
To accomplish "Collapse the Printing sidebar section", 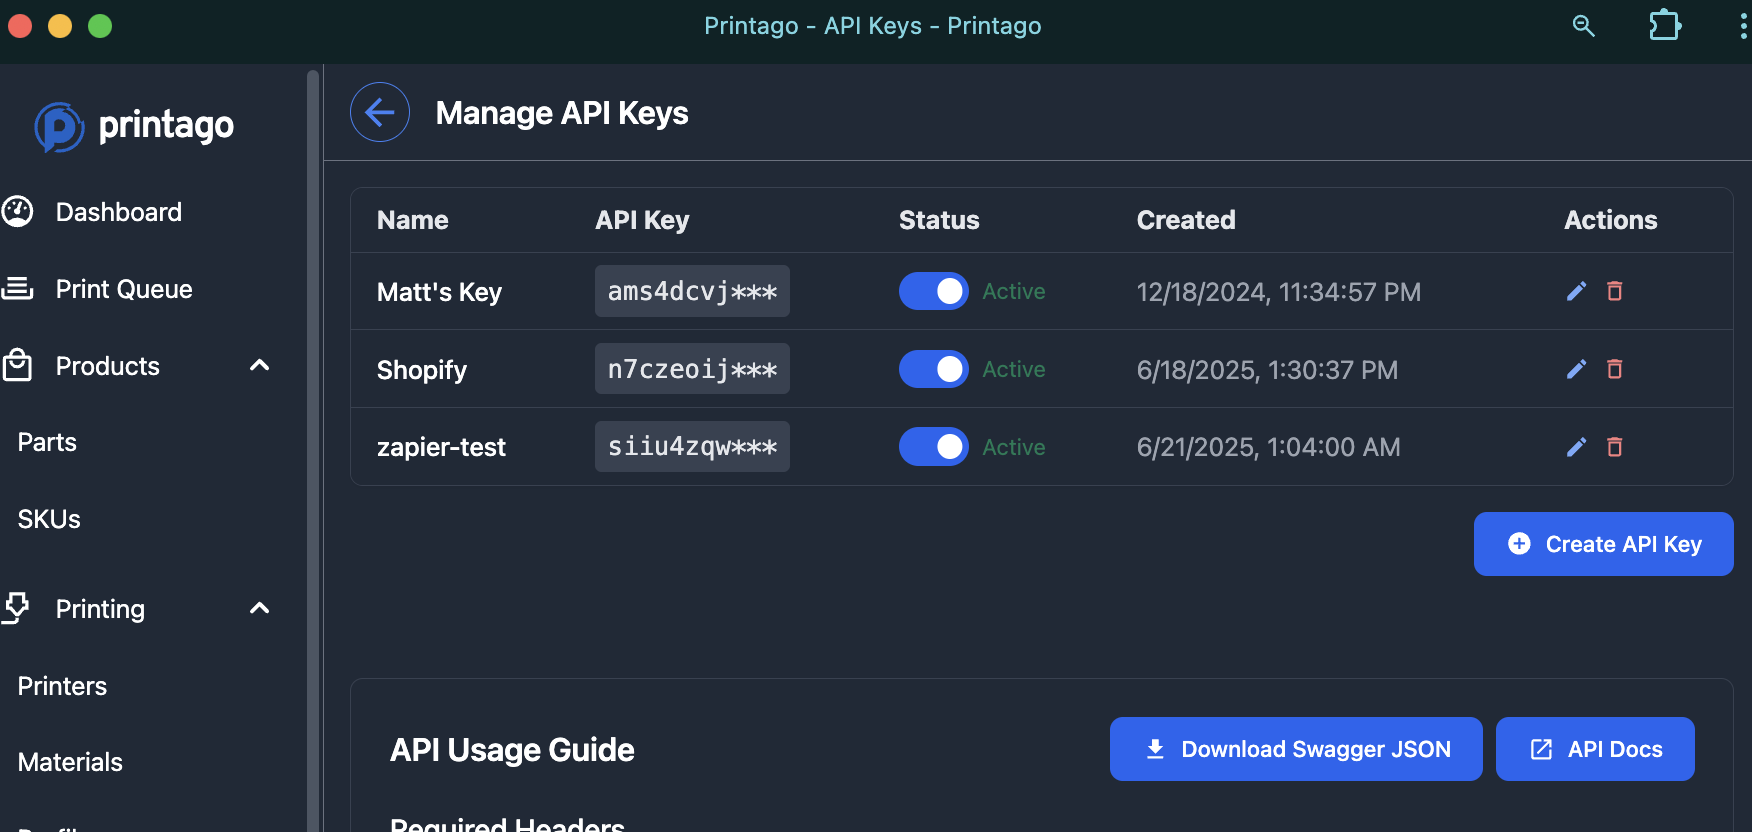I will (x=259, y=609).
